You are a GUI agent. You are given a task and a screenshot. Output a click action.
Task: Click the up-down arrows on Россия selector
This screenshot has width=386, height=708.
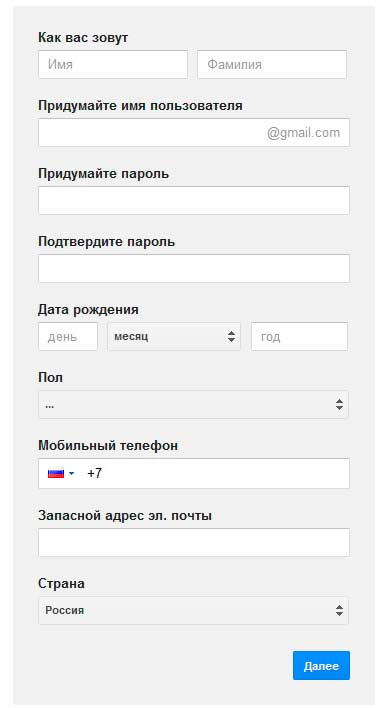339,610
